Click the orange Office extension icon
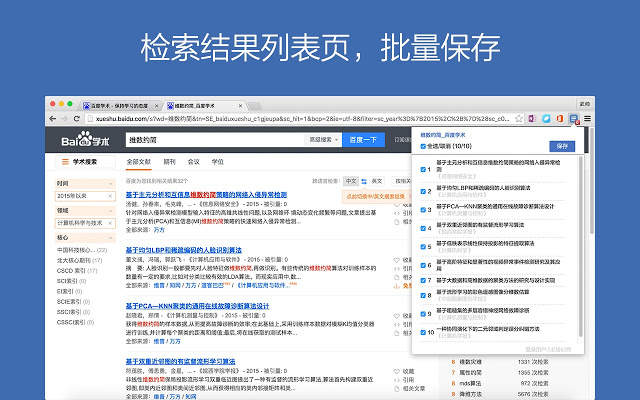This screenshot has width=640, height=400. click(x=560, y=119)
